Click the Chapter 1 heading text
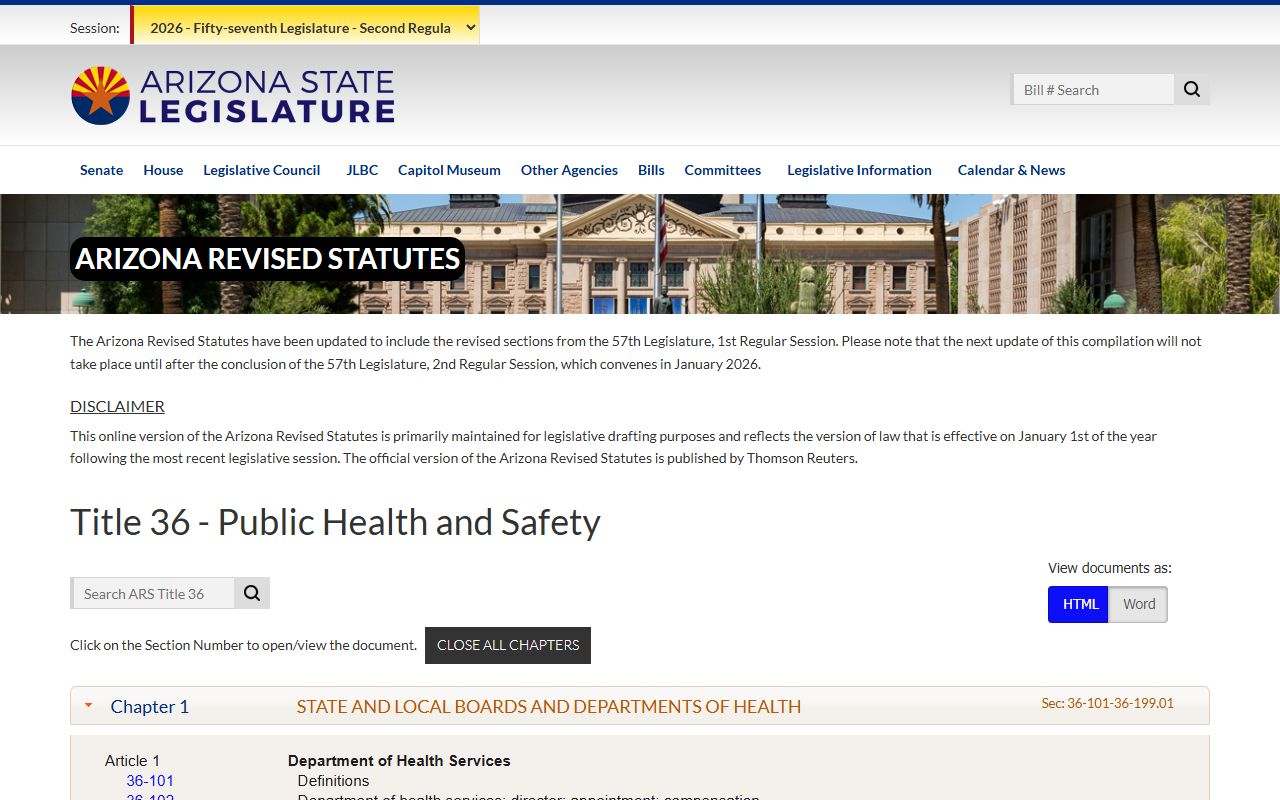This screenshot has width=1280, height=800. (x=150, y=706)
